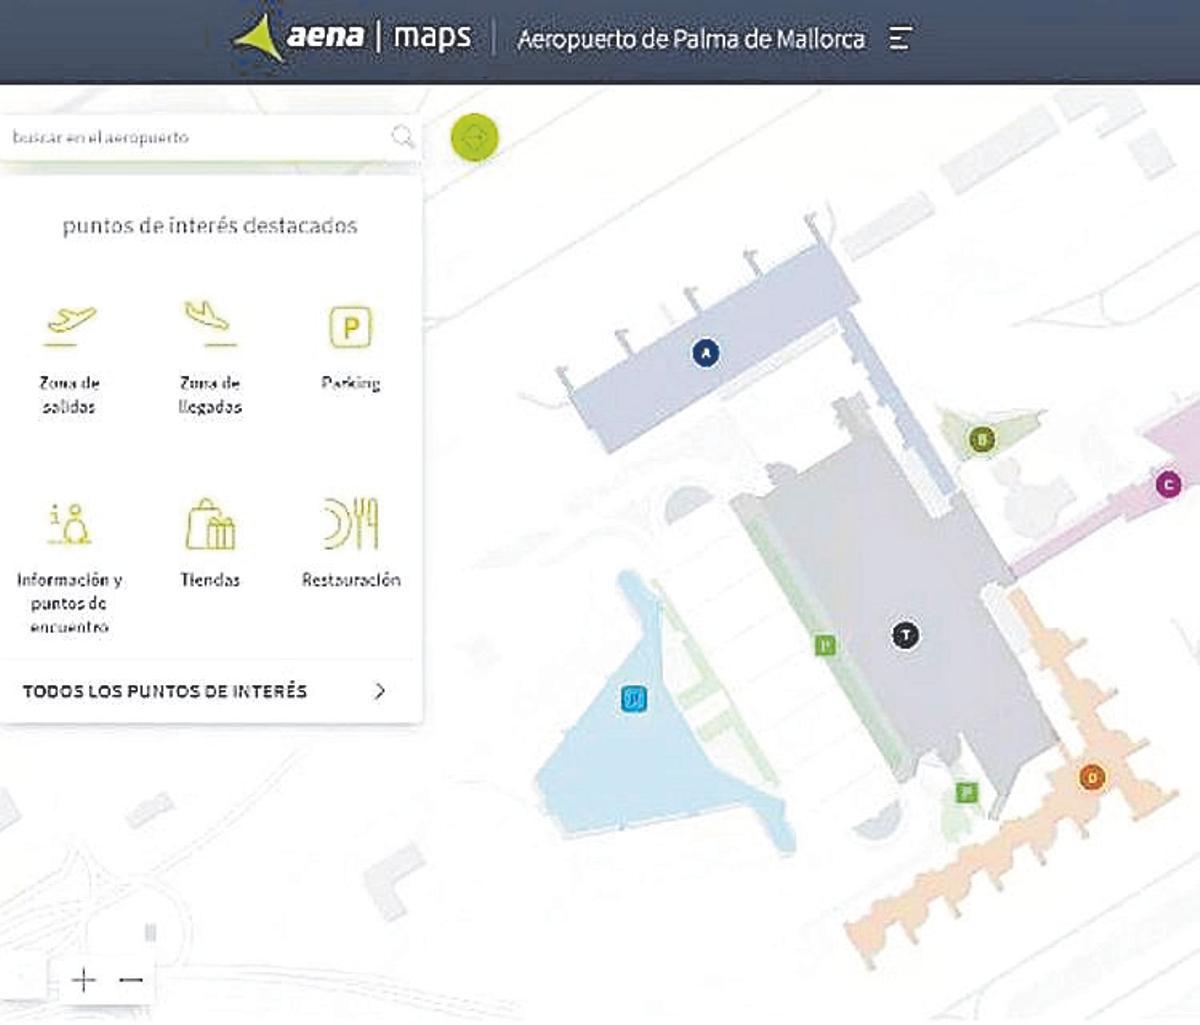This screenshot has height=1025, width=1200.
Task: Click the search magnifier icon
Action: click(404, 137)
